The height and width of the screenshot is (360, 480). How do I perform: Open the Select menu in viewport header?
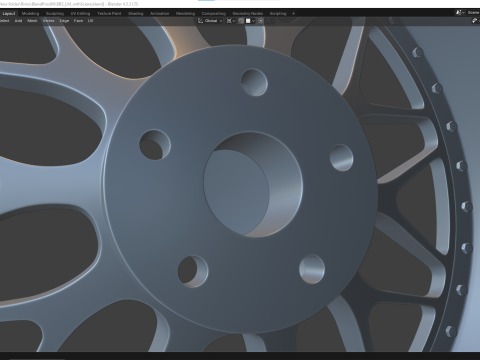click(x=4, y=21)
